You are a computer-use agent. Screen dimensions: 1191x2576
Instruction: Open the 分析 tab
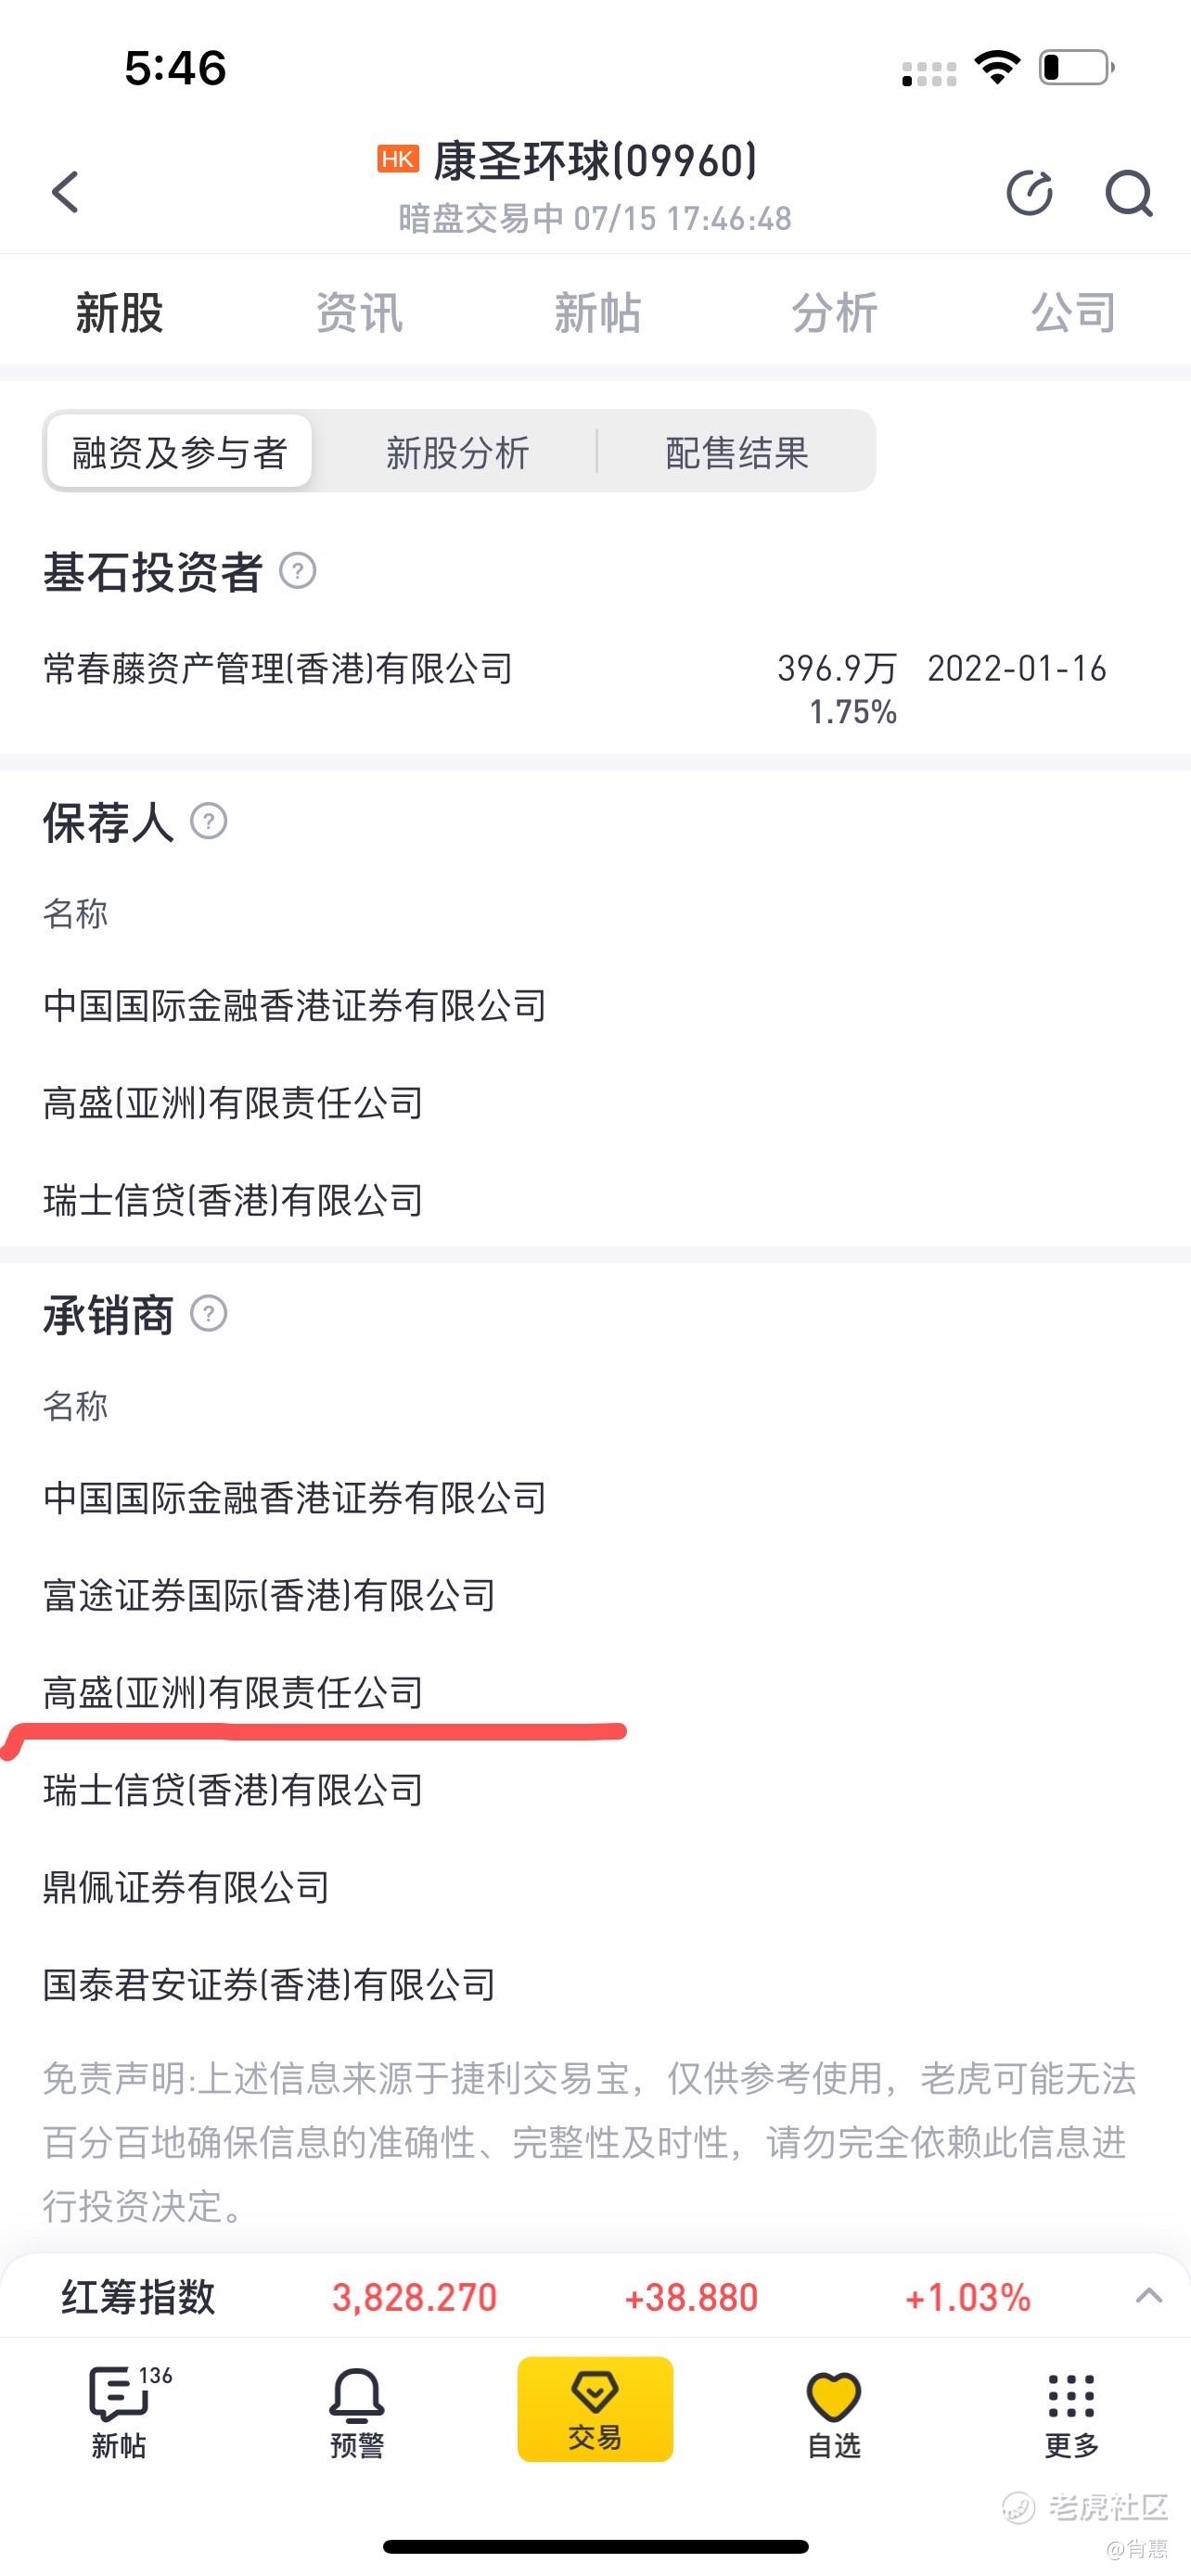pyautogui.click(x=835, y=313)
